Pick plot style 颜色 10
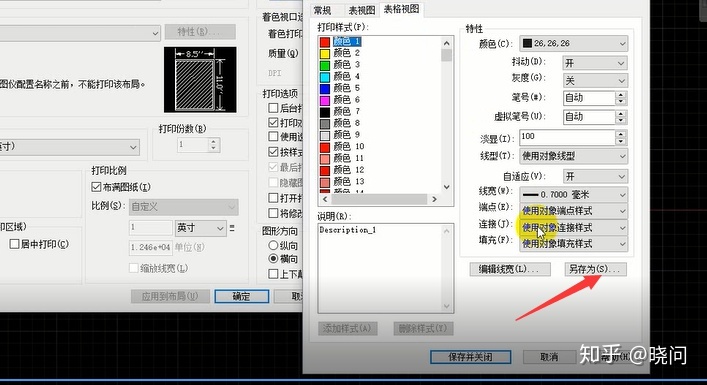 tap(349, 147)
